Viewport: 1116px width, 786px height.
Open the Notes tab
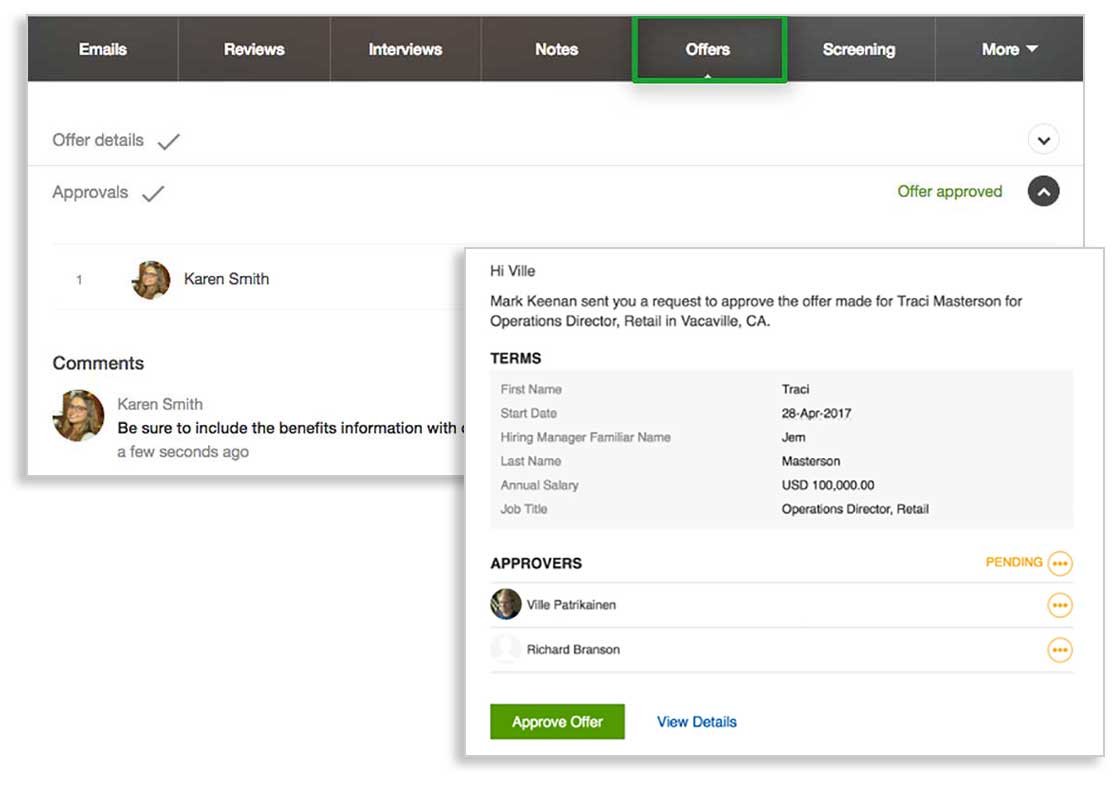[x=556, y=49]
